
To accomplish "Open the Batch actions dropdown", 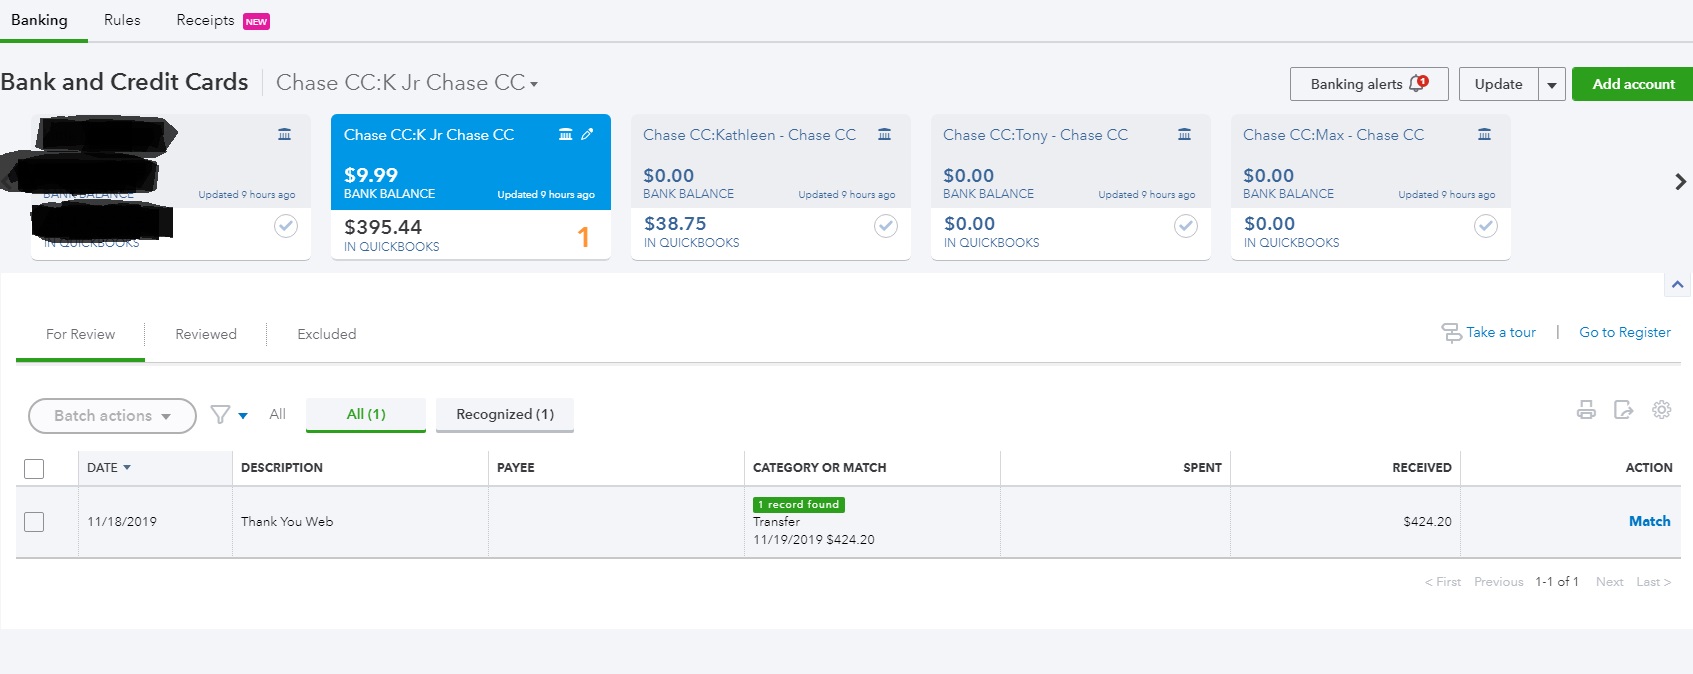I will click(112, 416).
